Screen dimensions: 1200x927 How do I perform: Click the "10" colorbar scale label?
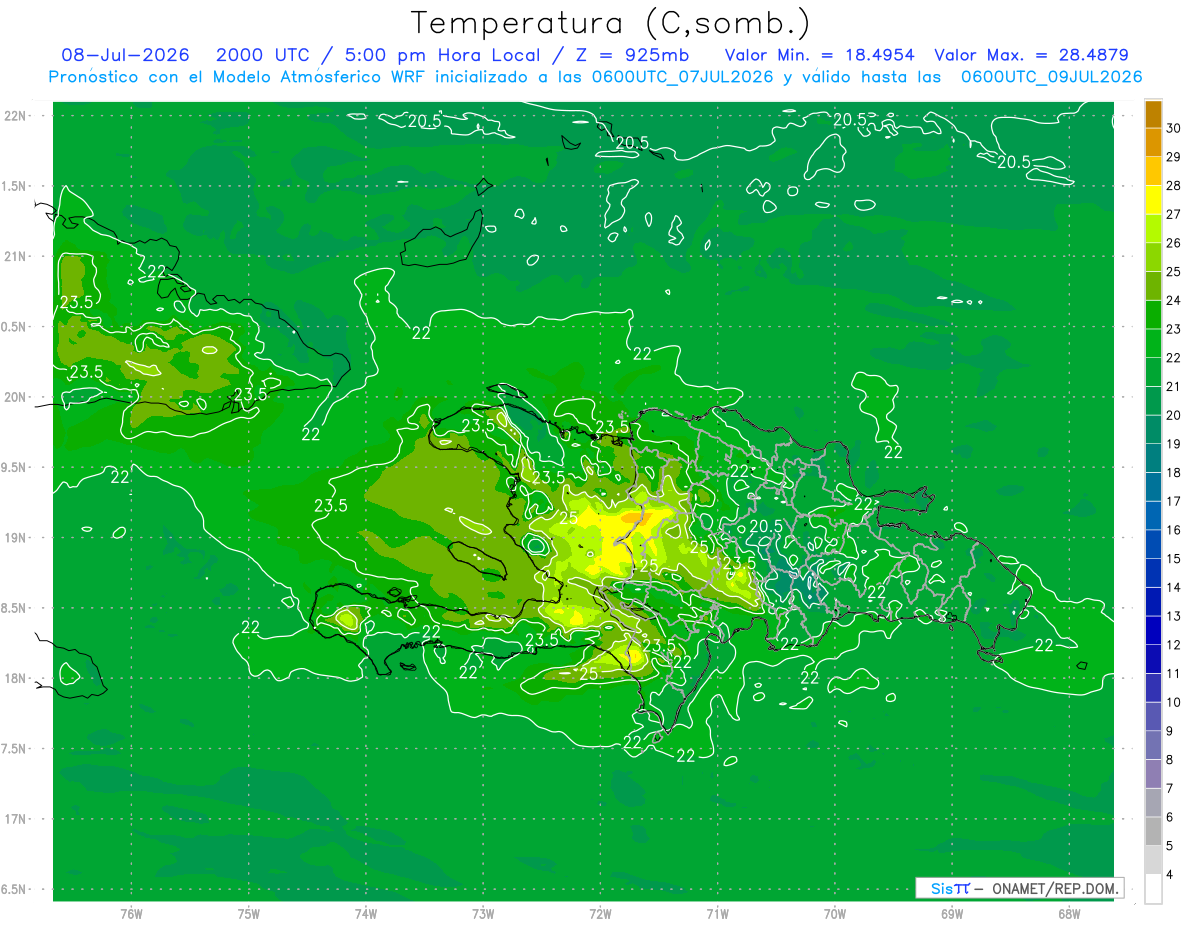1174,702
